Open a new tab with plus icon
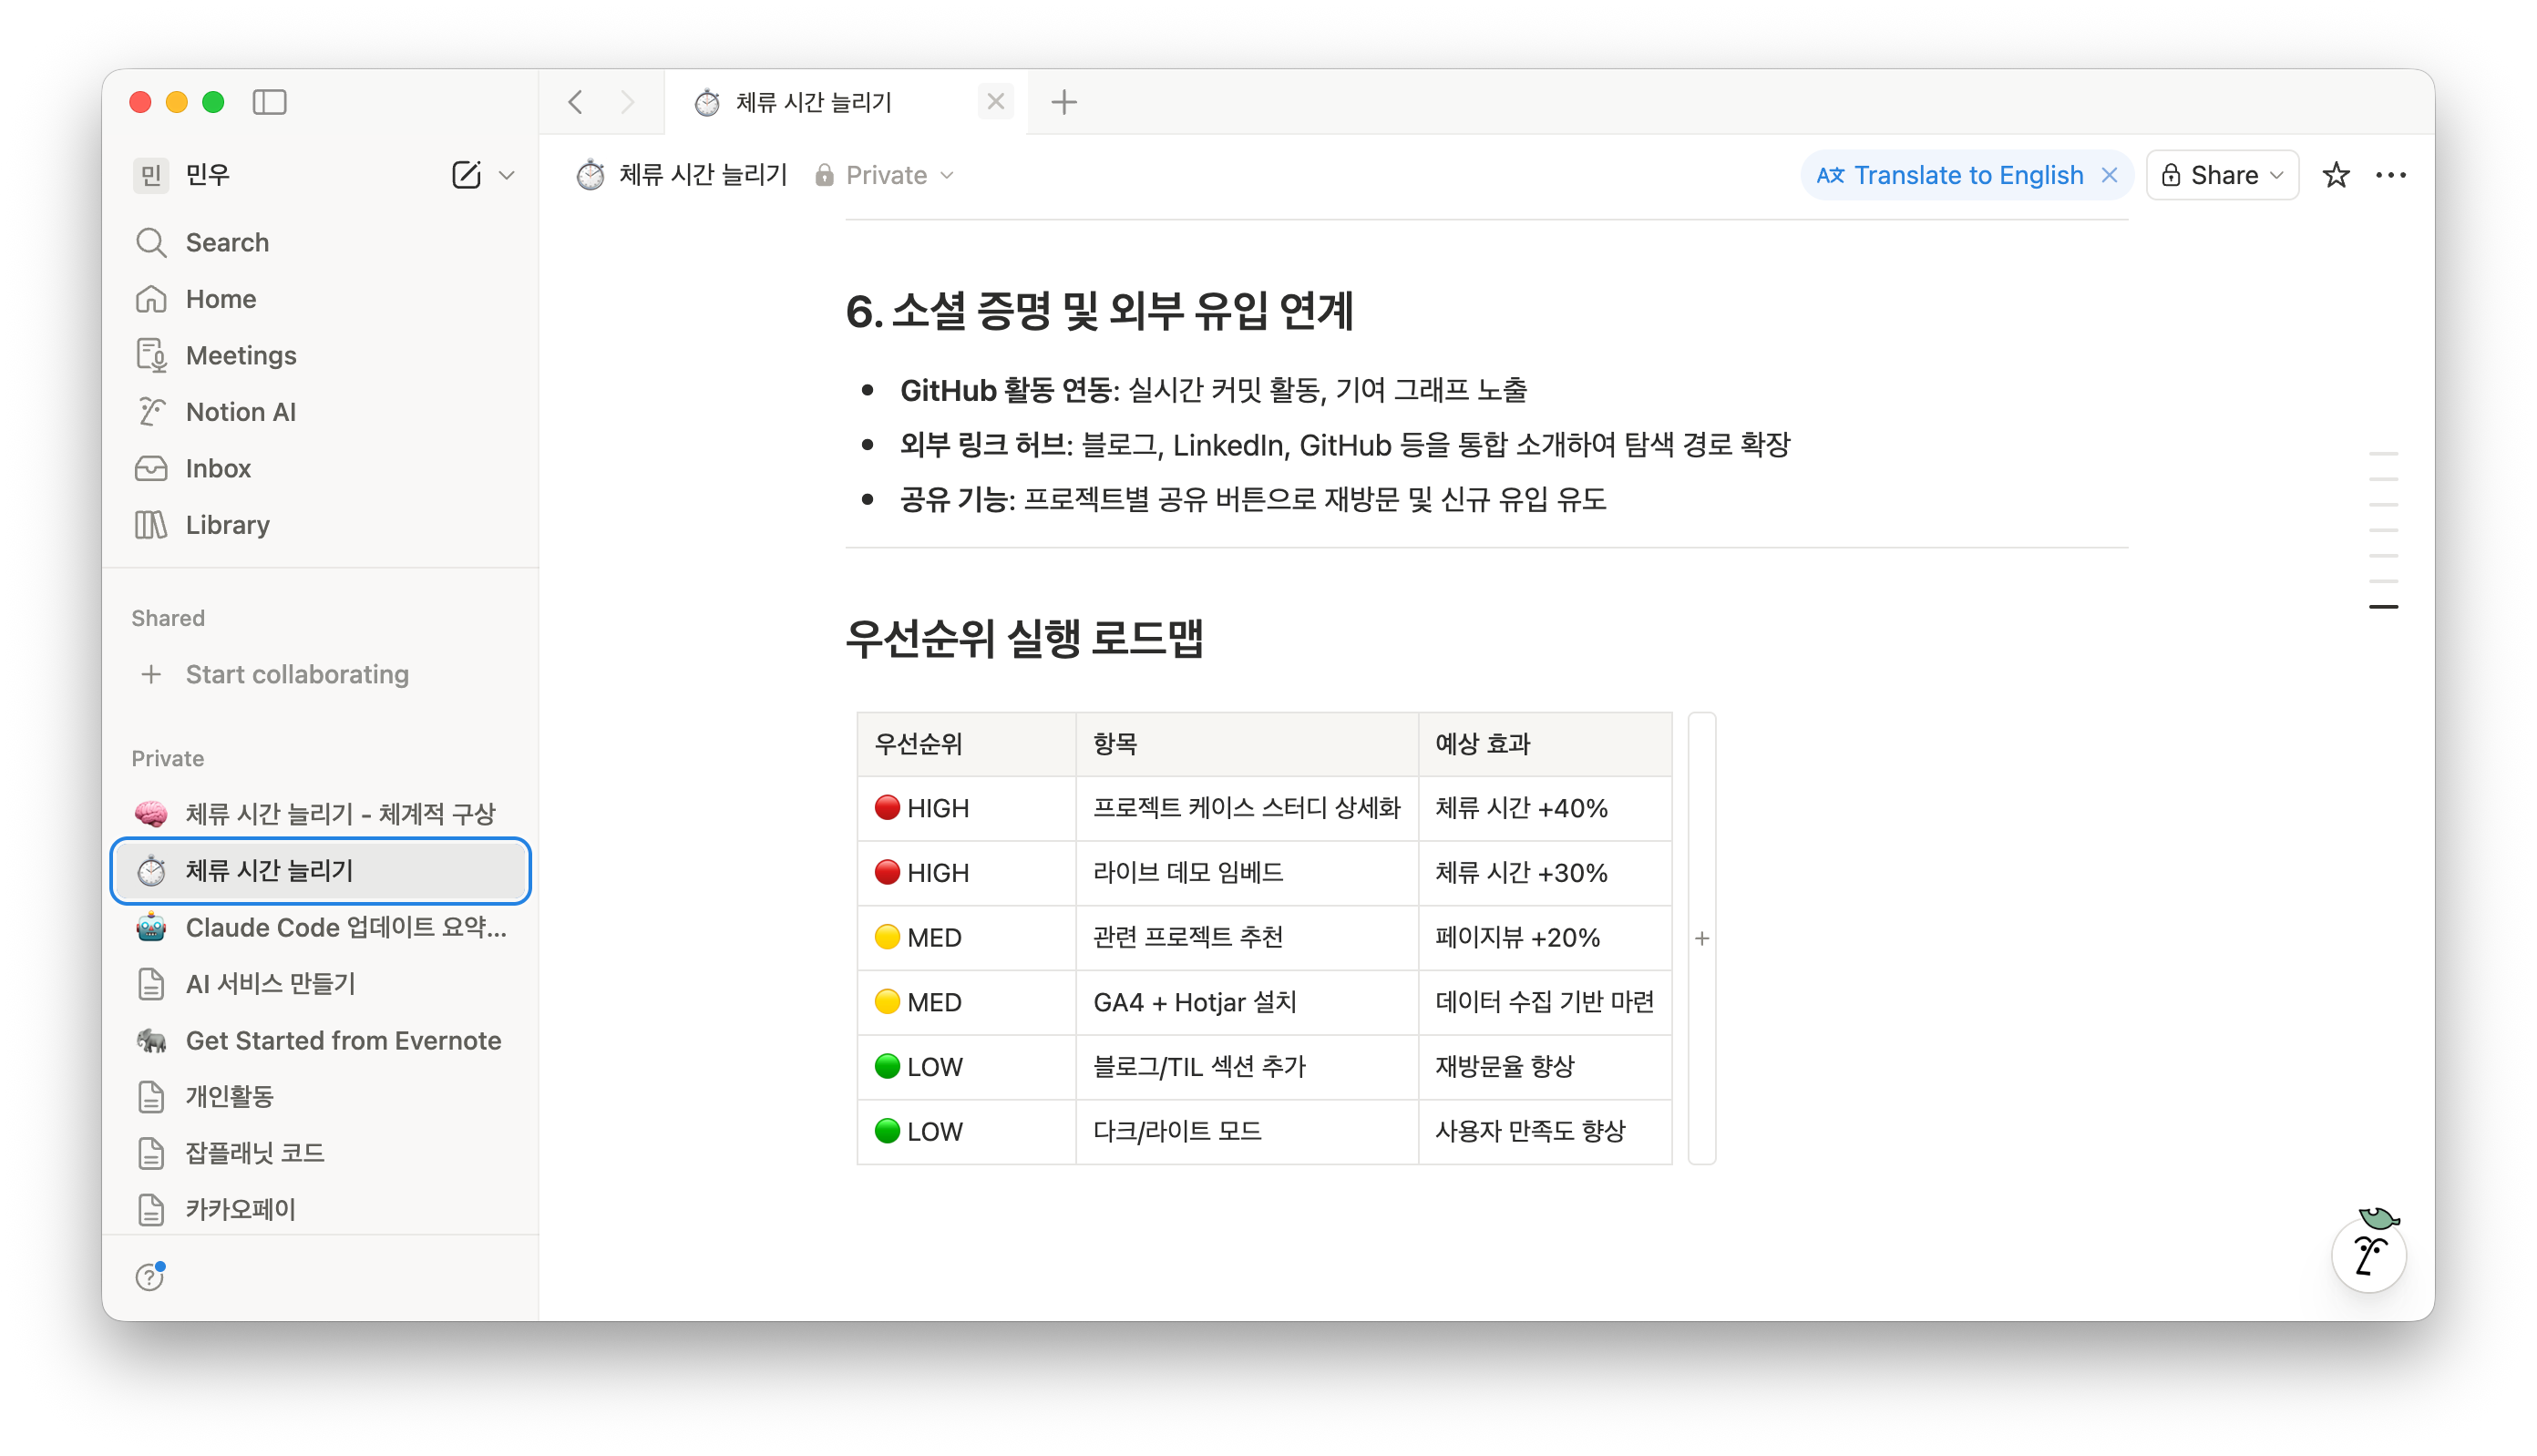The width and height of the screenshot is (2537, 1456). 1064,102
